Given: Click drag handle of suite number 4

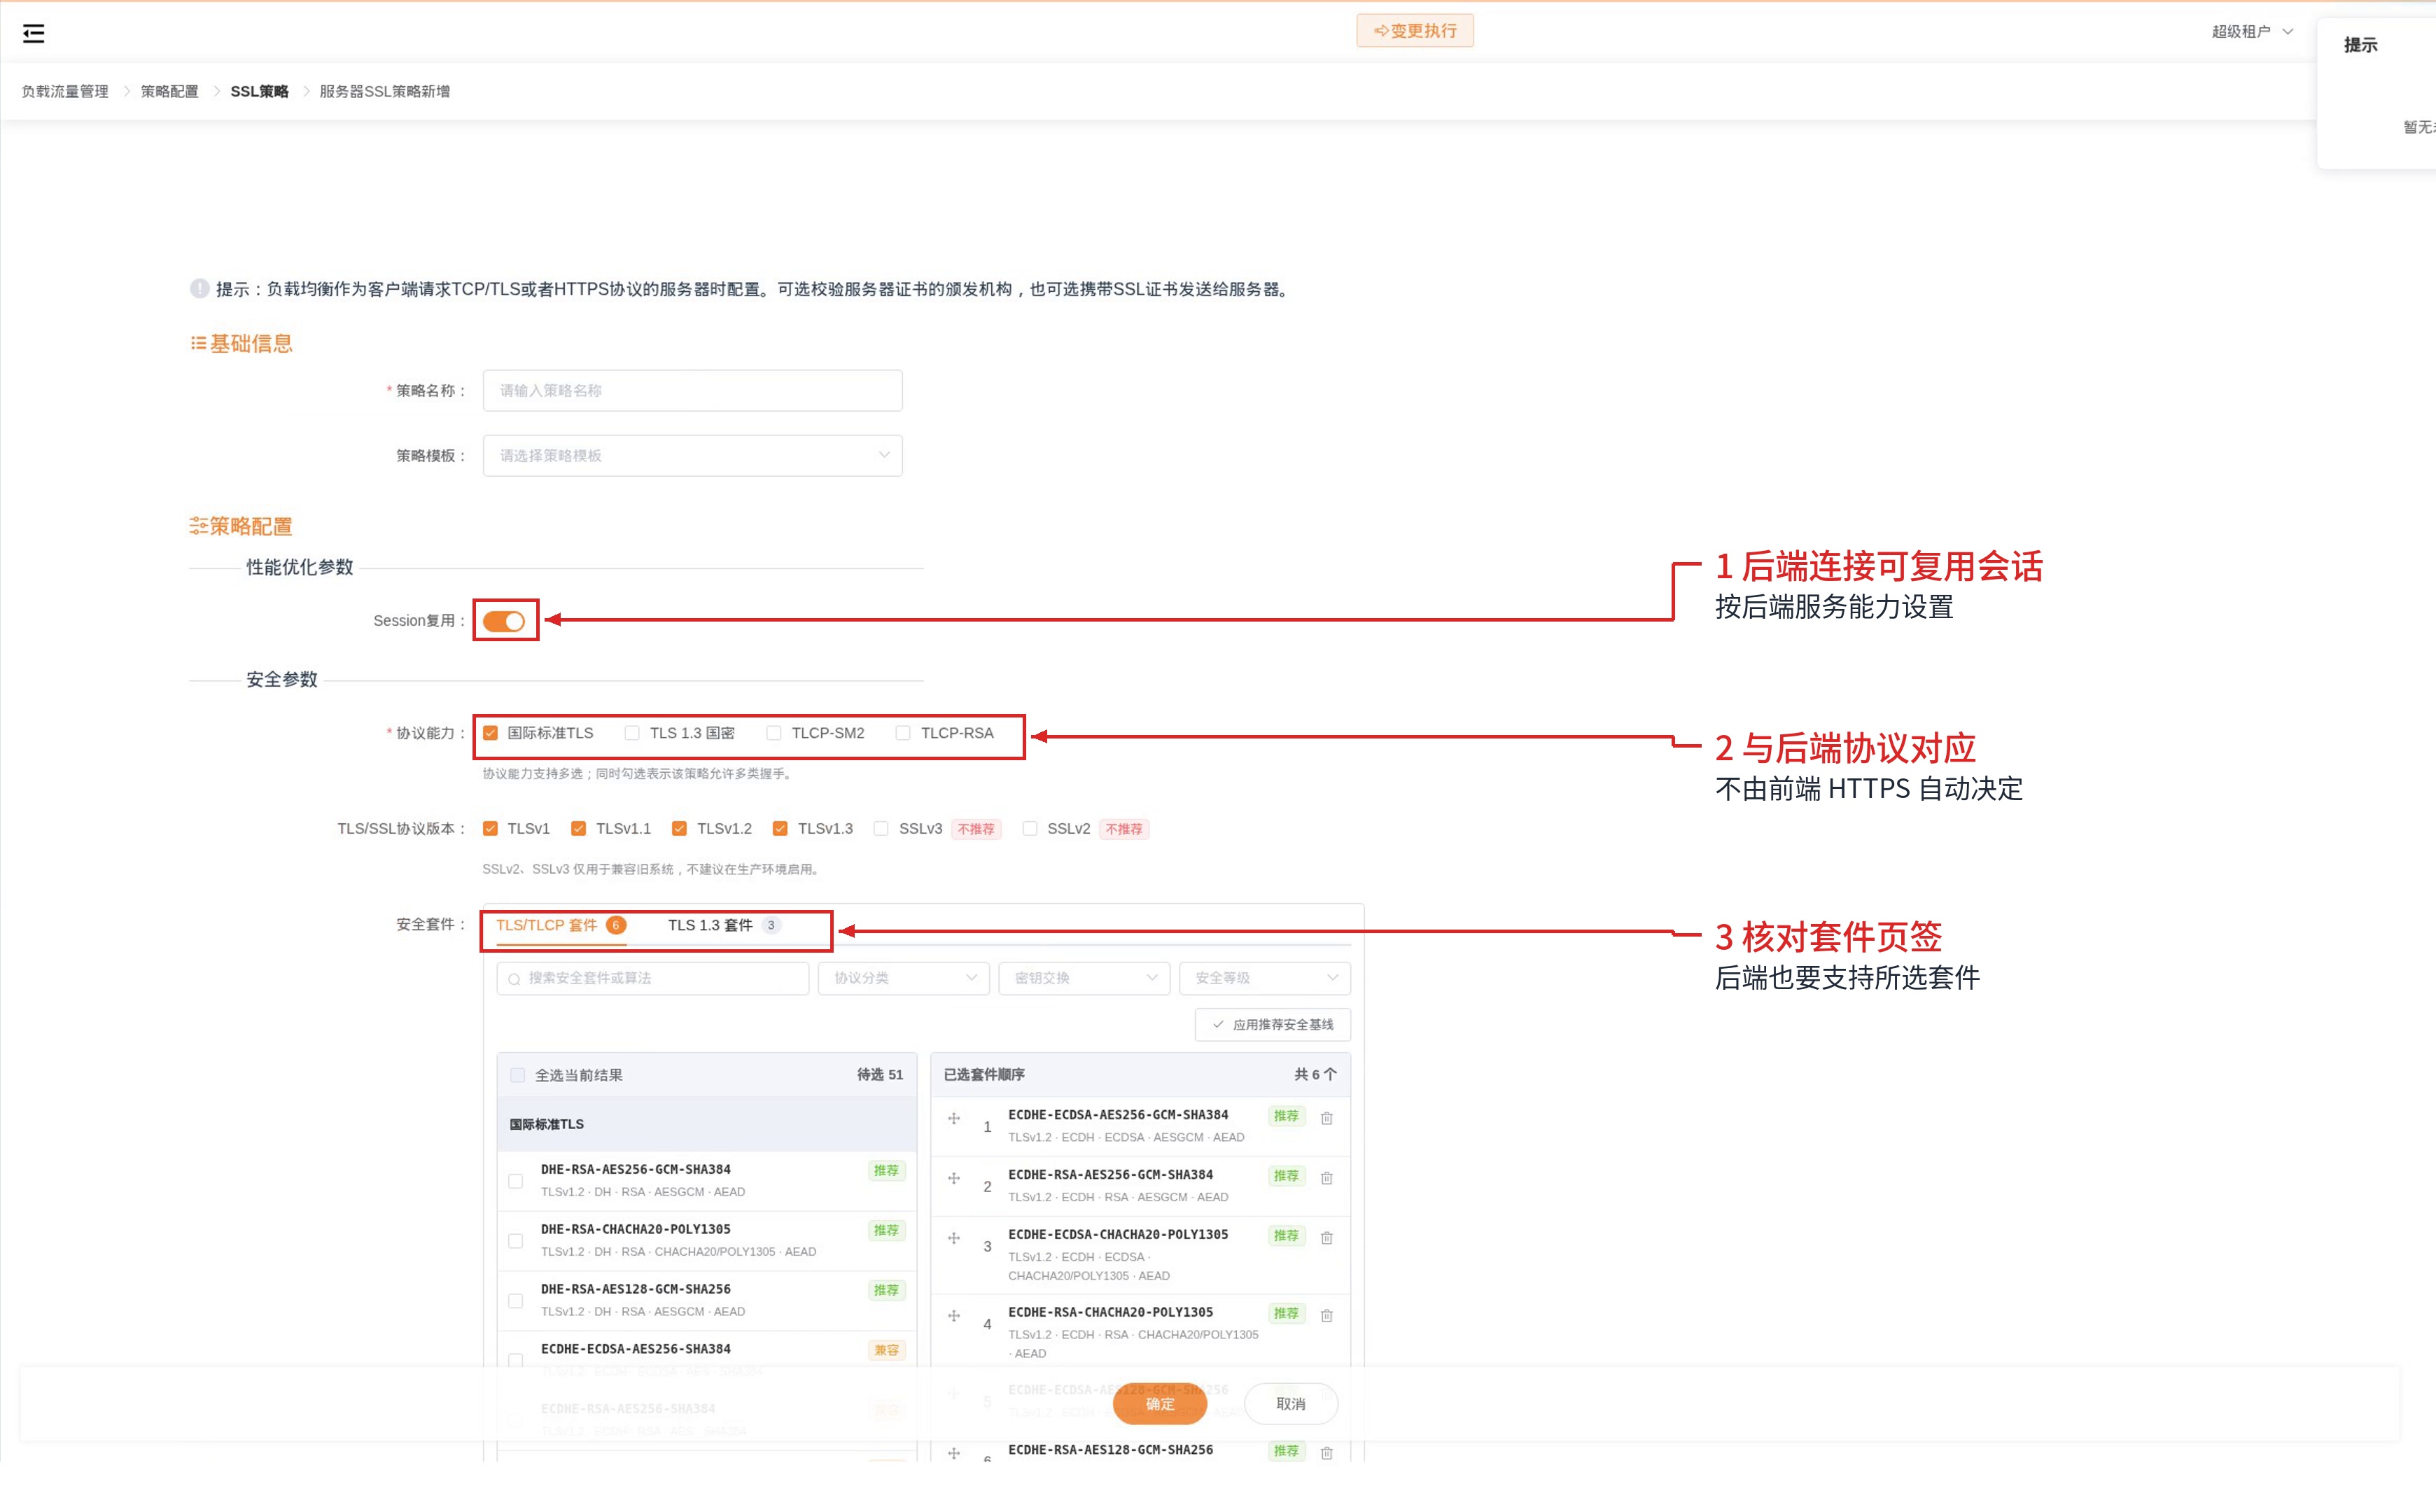Looking at the screenshot, I should coord(954,1315).
